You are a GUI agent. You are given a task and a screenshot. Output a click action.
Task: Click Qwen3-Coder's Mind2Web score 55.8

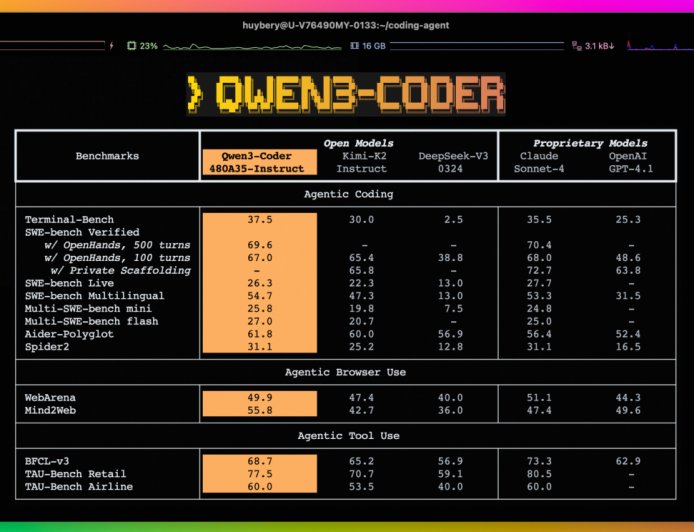(260, 410)
